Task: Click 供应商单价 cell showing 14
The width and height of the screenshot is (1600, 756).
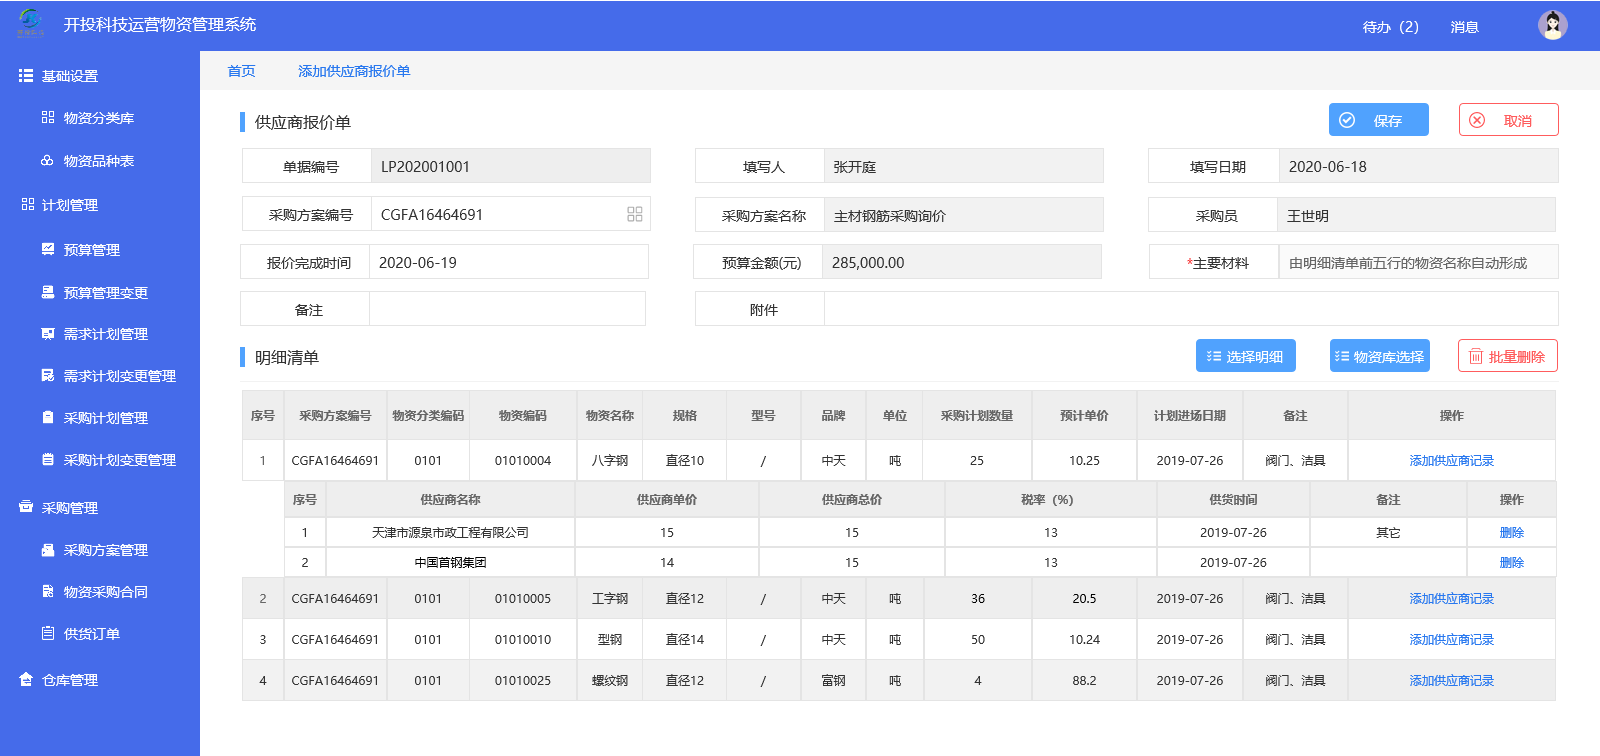Action: (667, 562)
